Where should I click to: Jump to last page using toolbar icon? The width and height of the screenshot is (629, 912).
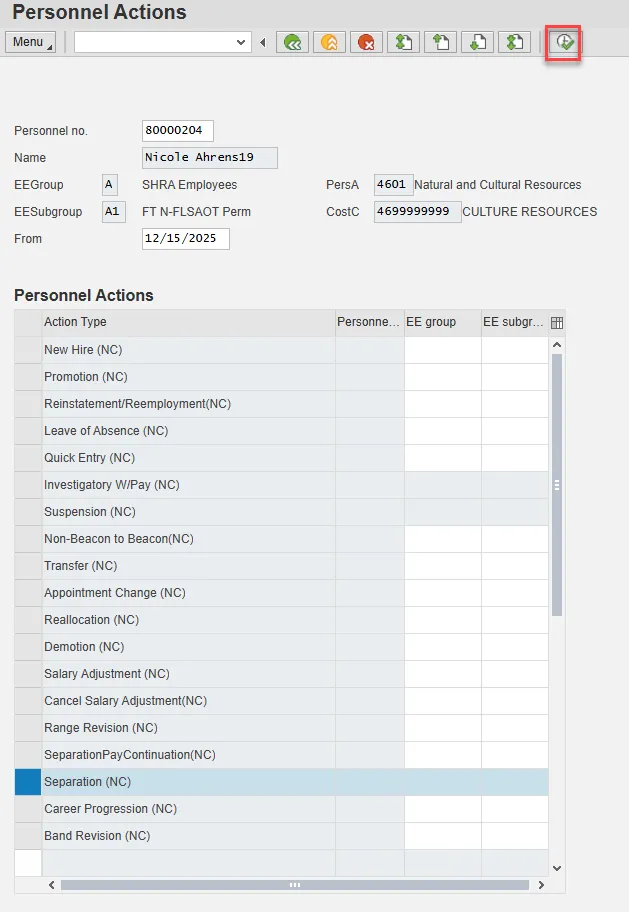pyautogui.click(x=514, y=42)
